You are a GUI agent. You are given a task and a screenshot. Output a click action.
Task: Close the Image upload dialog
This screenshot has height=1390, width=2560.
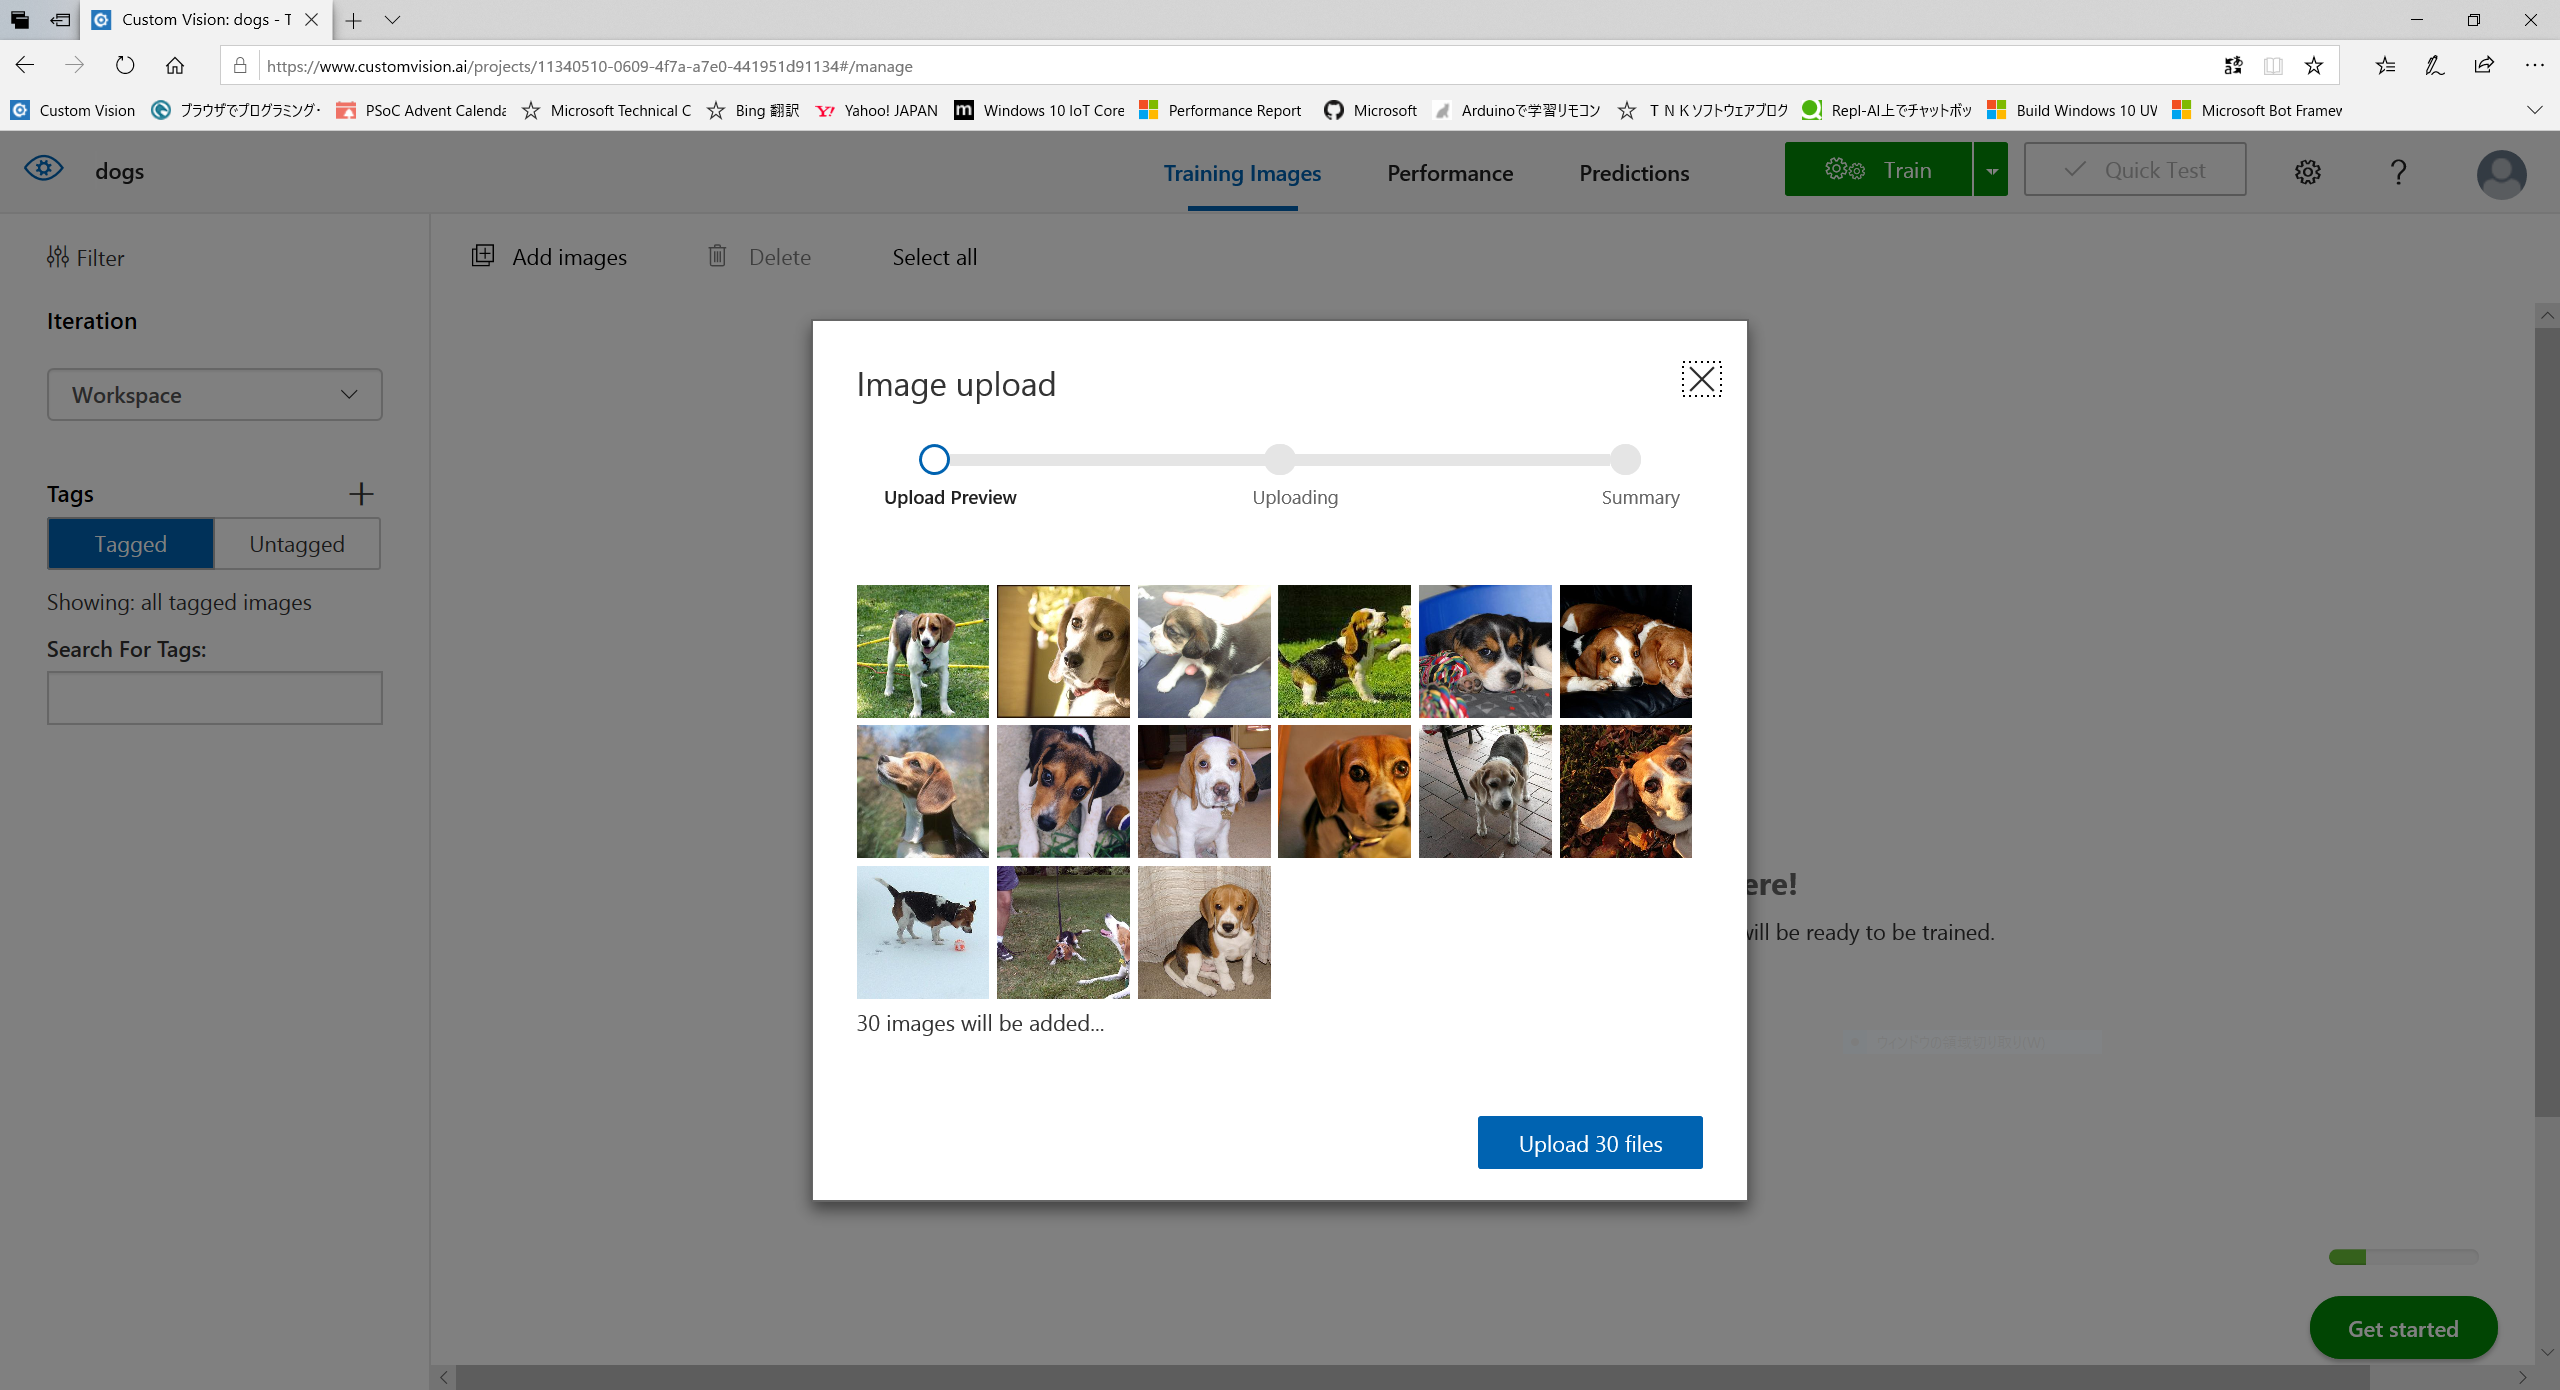point(1701,379)
